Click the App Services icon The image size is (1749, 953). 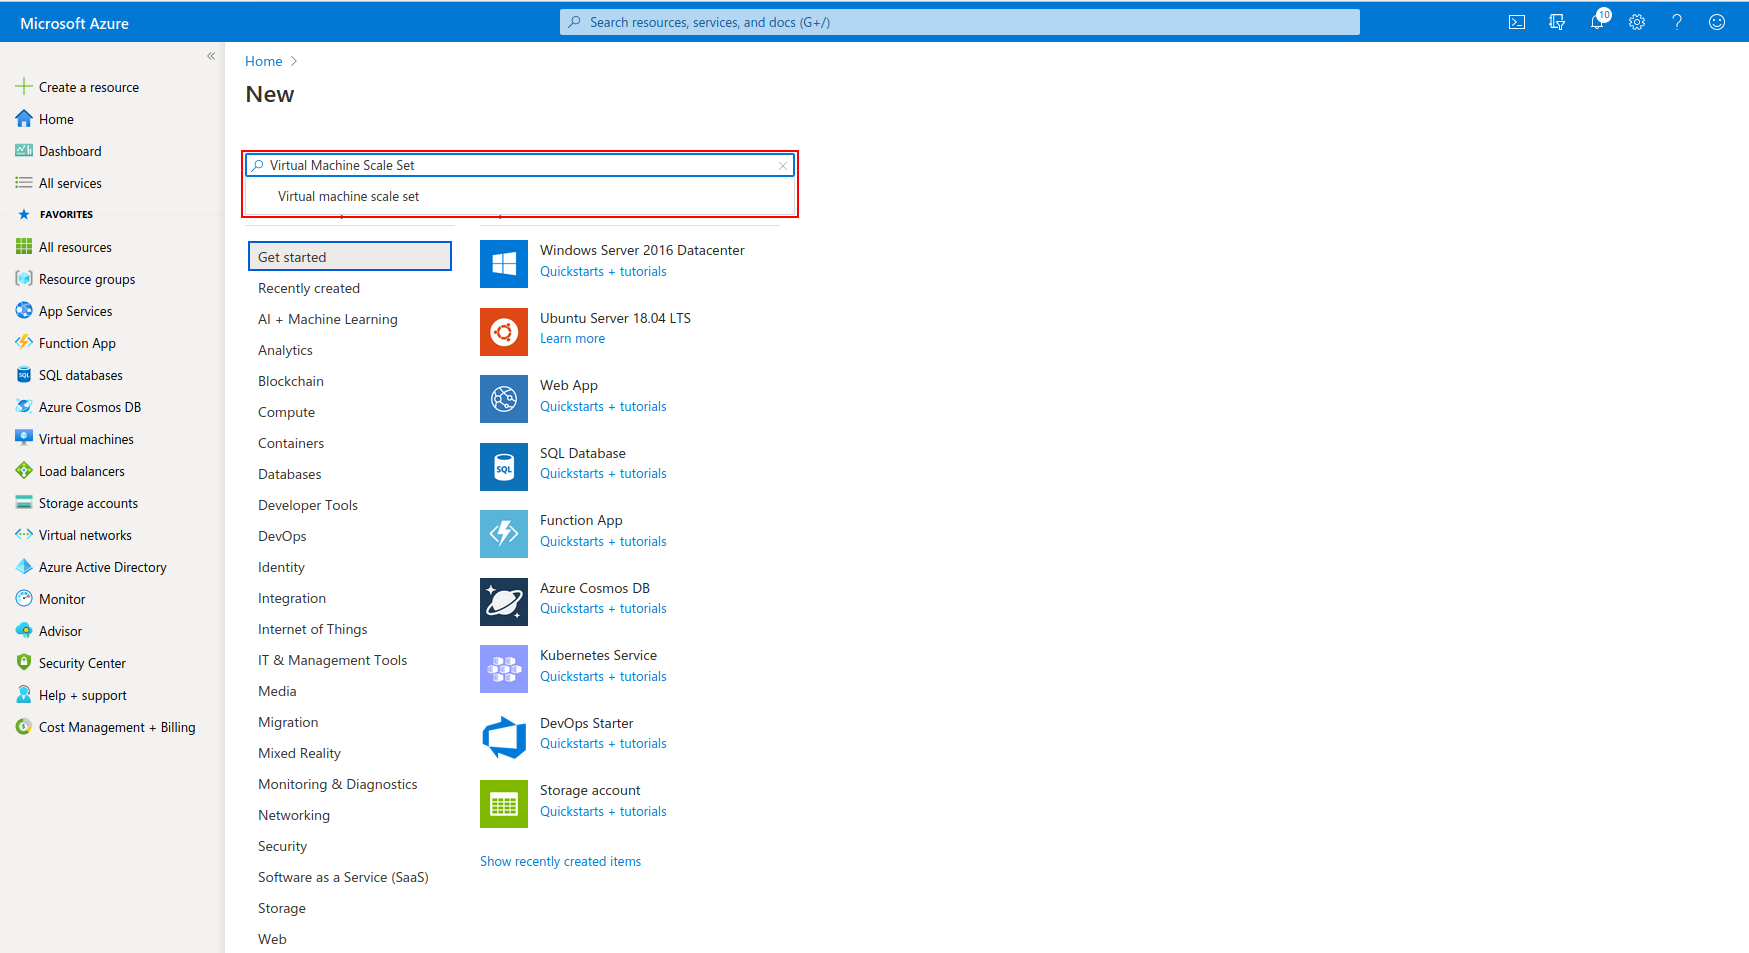pyautogui.click(x=24, y=311)
